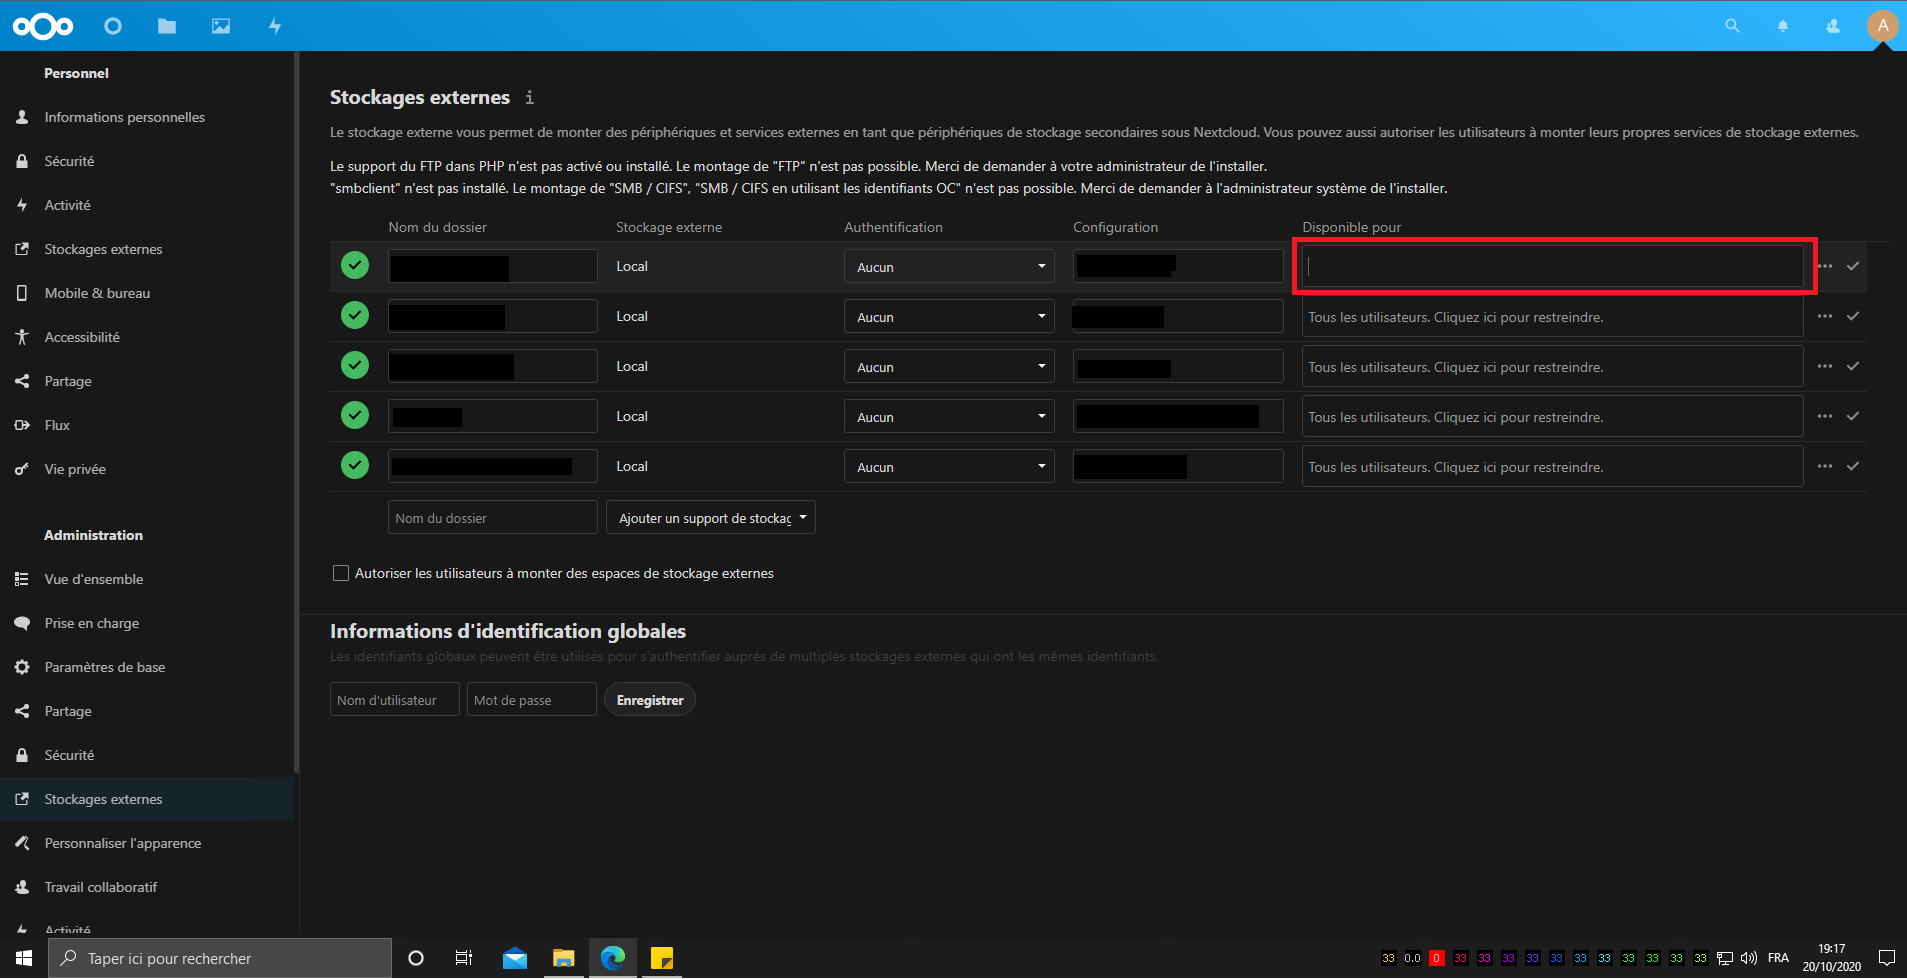The image size is (1907, 979).
Task: Open Microsoft Edge in the taskbar
Action: [x=612, y=958]
